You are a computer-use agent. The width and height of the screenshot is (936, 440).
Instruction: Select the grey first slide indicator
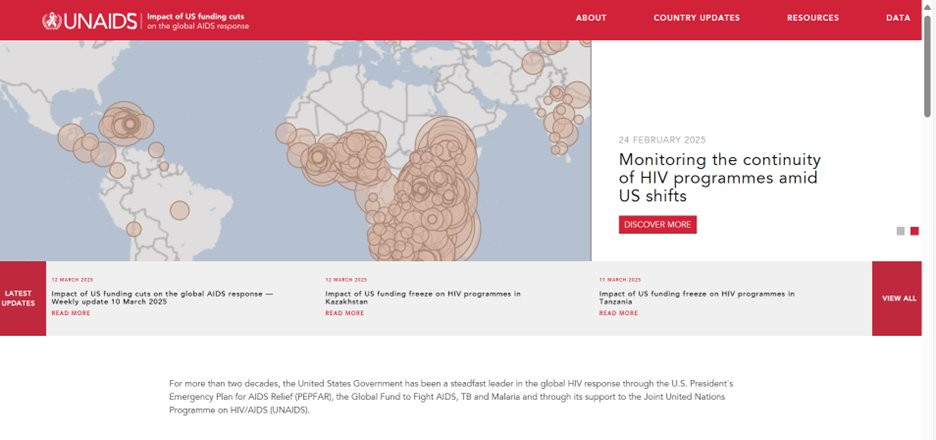[901, 231]
